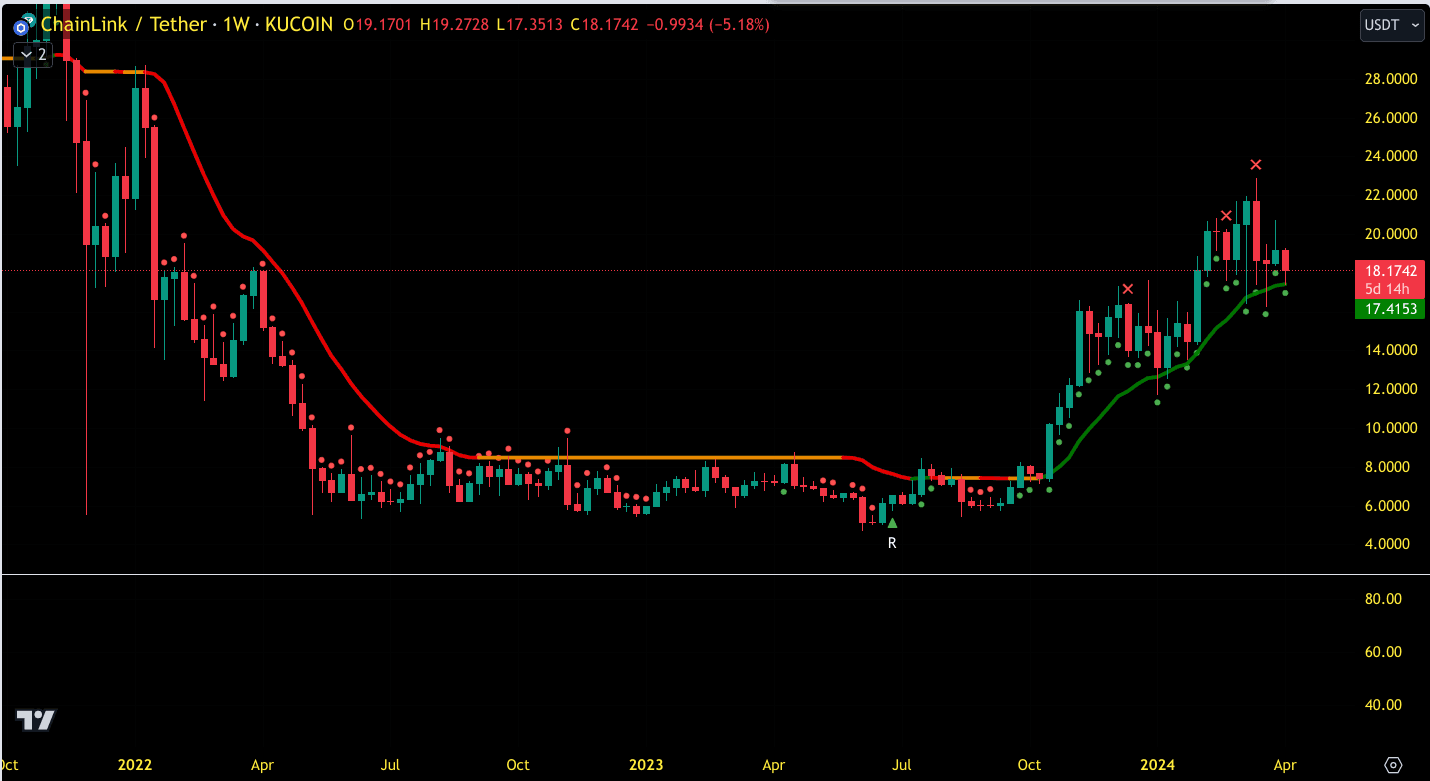Click 14.0000 on the price scale
This screenshot has height=781, width=1430.
[1390, 350]
